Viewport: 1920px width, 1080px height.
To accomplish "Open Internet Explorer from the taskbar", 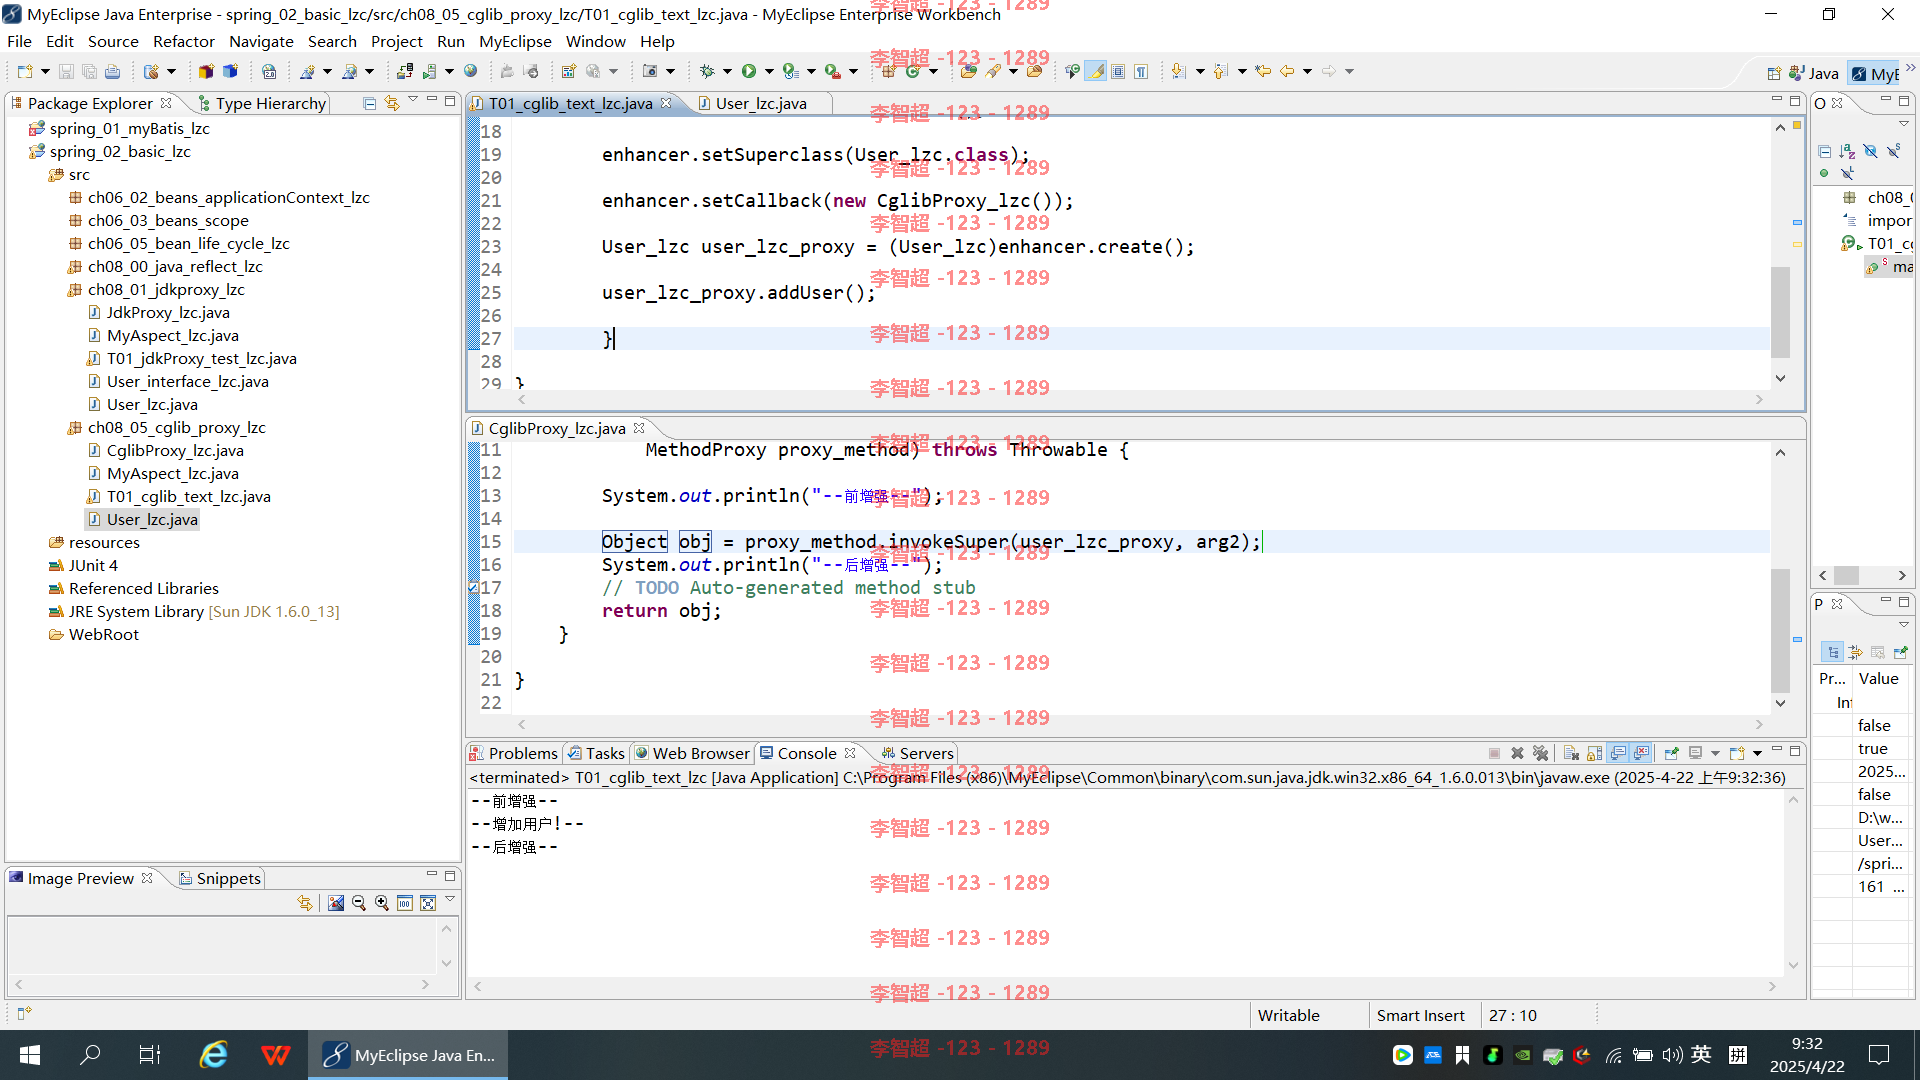I will [213, 1055].
